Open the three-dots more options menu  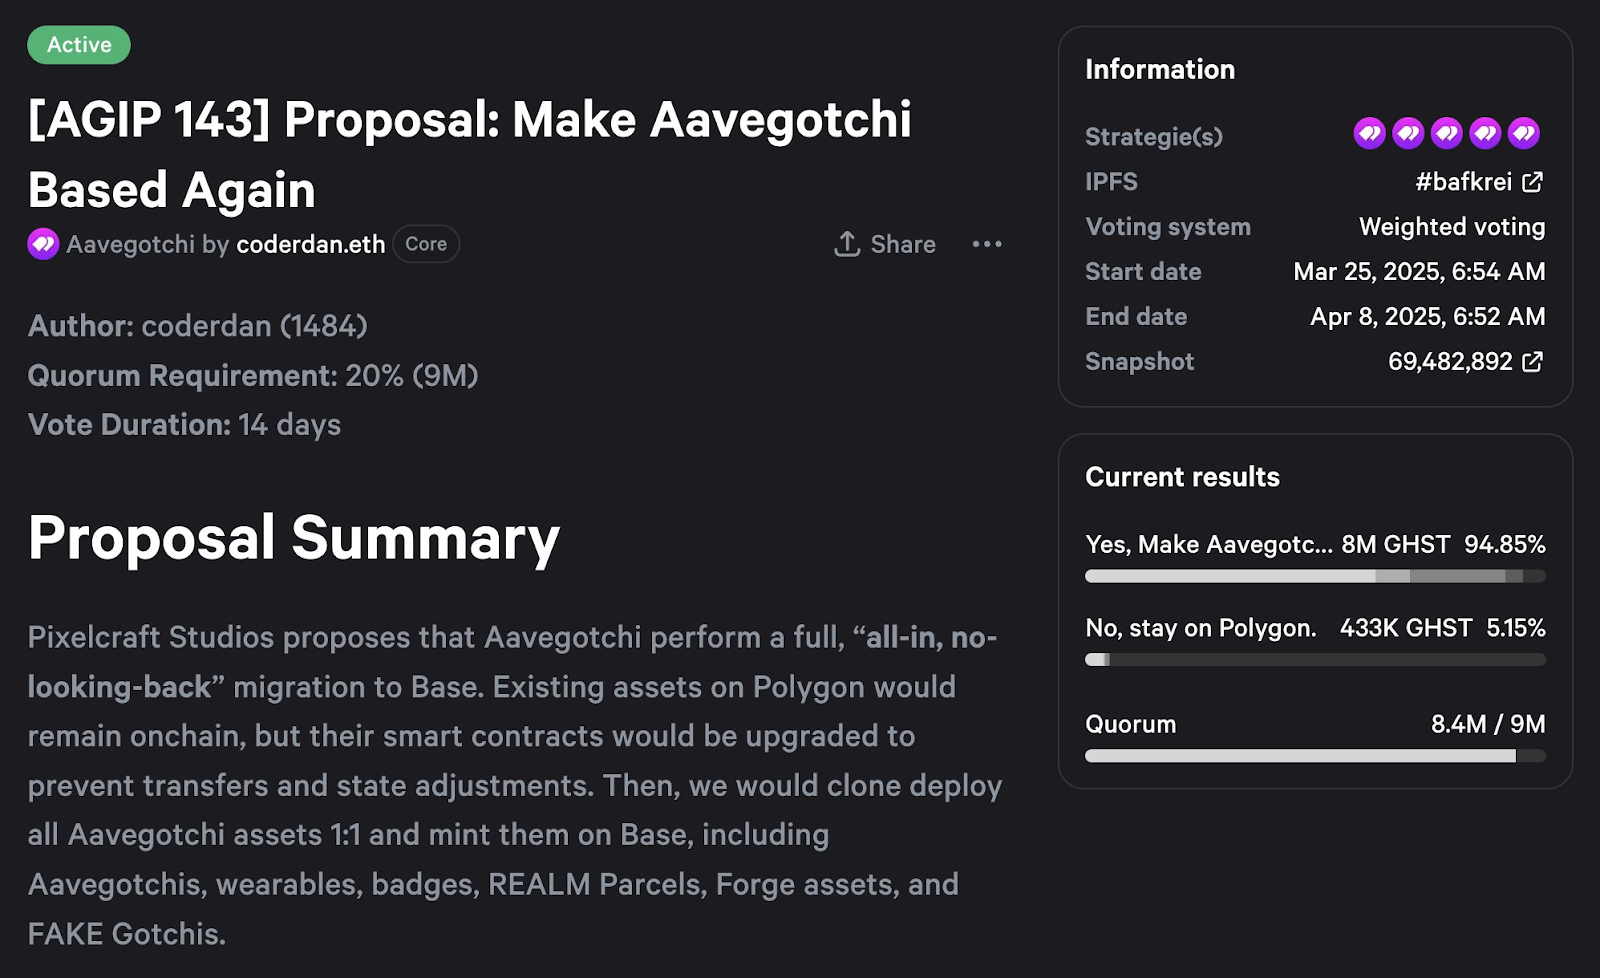tap(986, 244)
